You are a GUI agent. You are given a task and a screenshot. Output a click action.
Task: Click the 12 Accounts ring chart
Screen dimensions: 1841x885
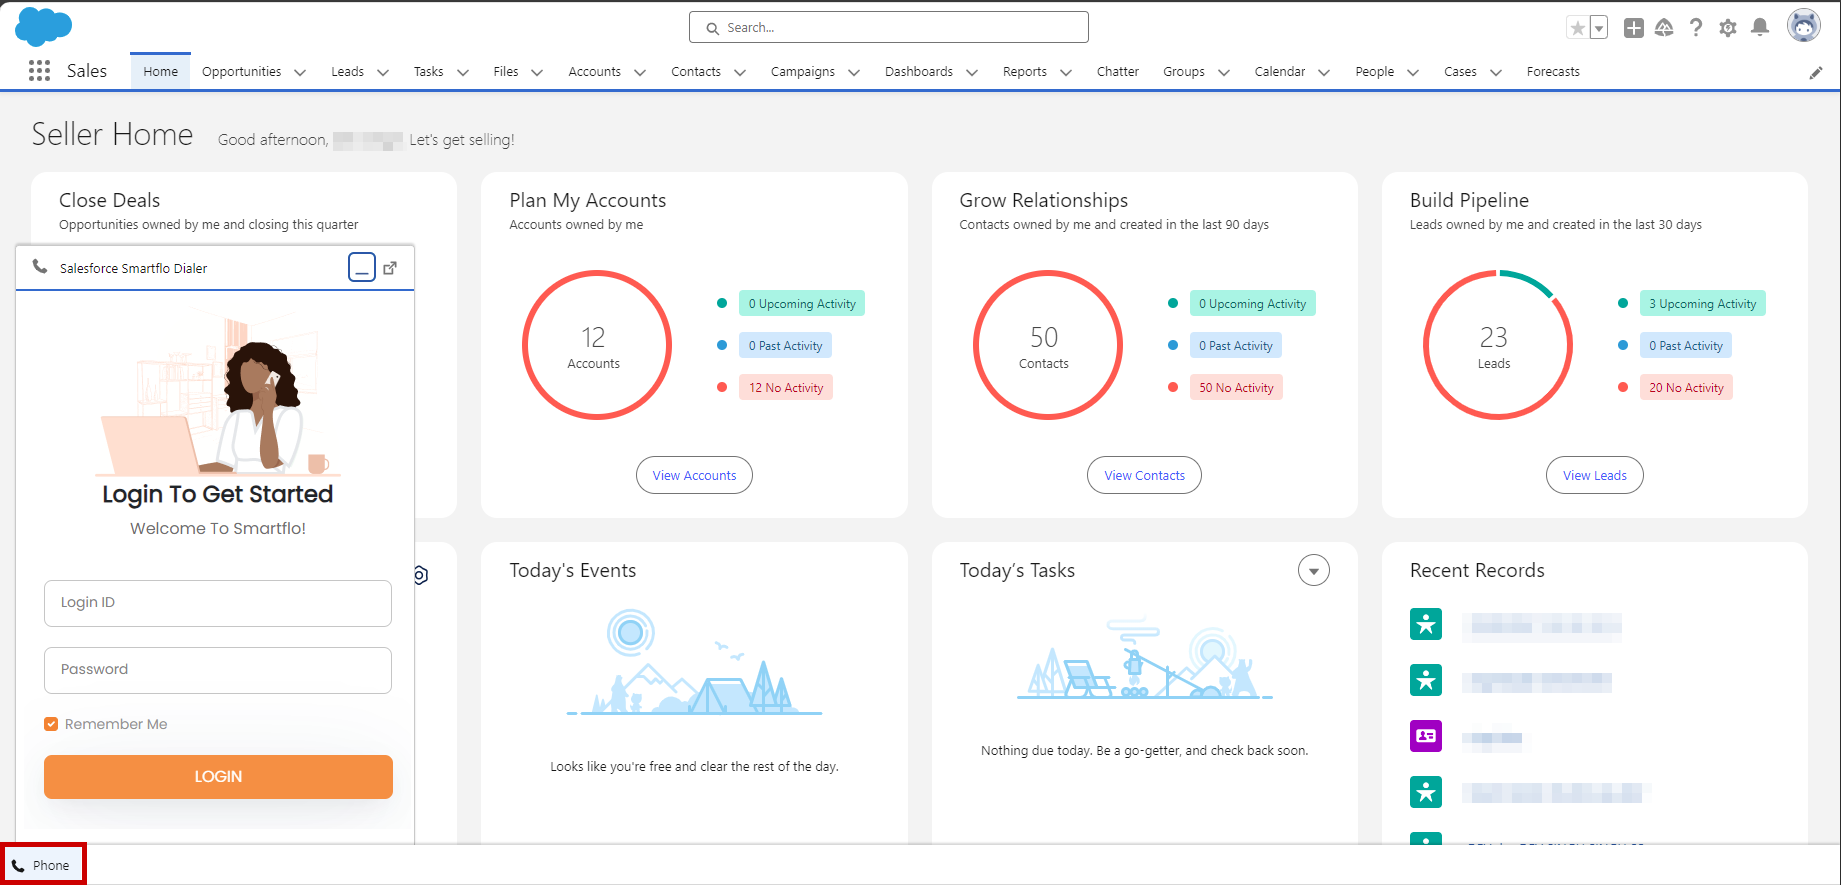tap(597, 345)
